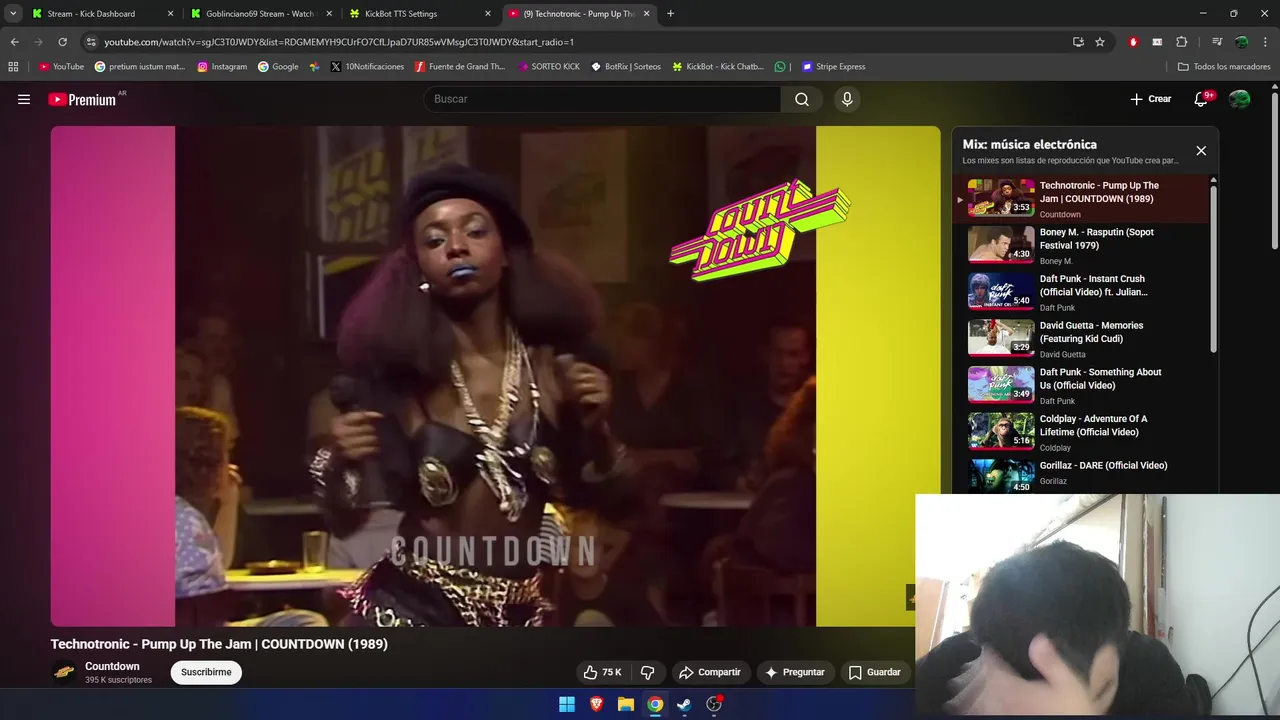Click the Suscribirme button

pyautogui.click(x=206, y=672)
